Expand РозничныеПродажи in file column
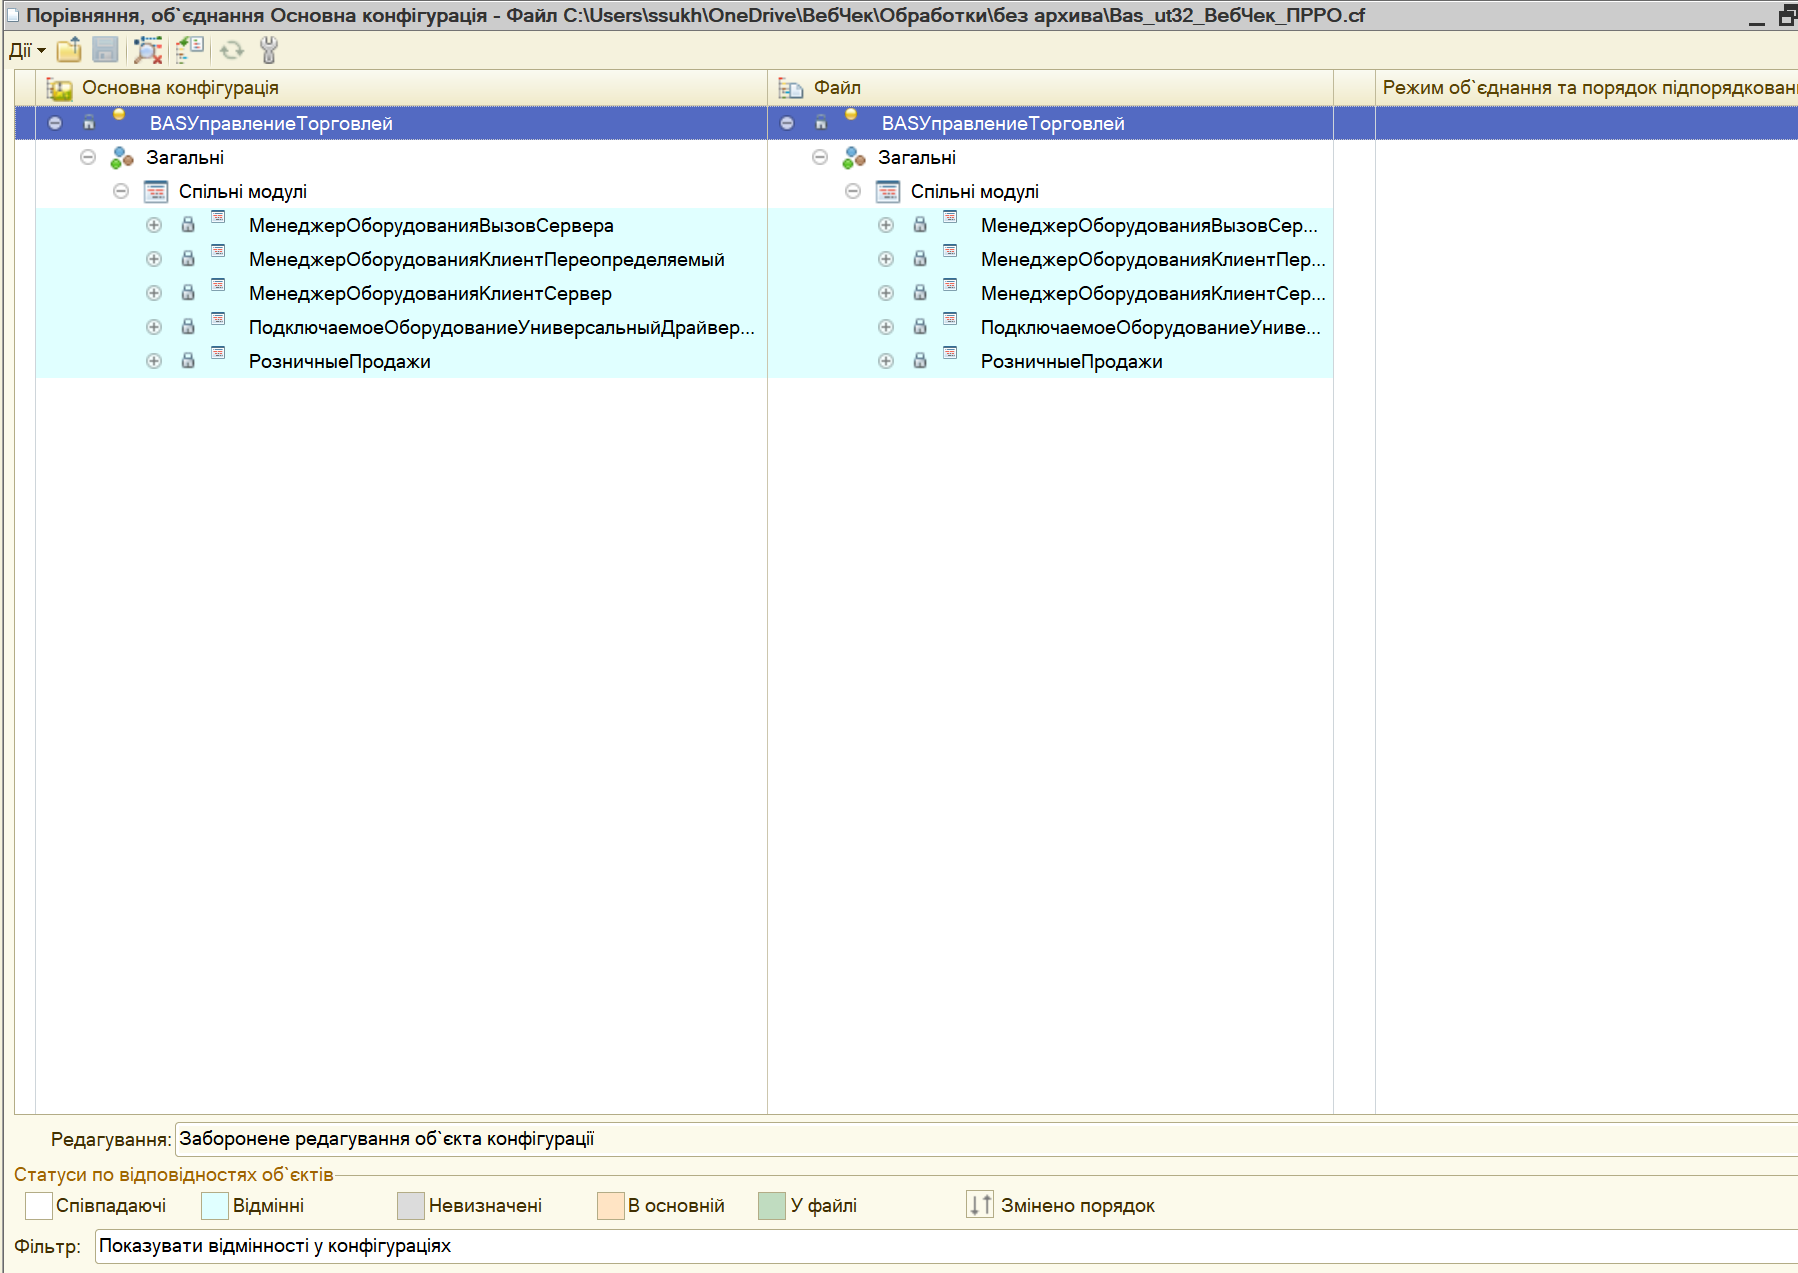 886,361
